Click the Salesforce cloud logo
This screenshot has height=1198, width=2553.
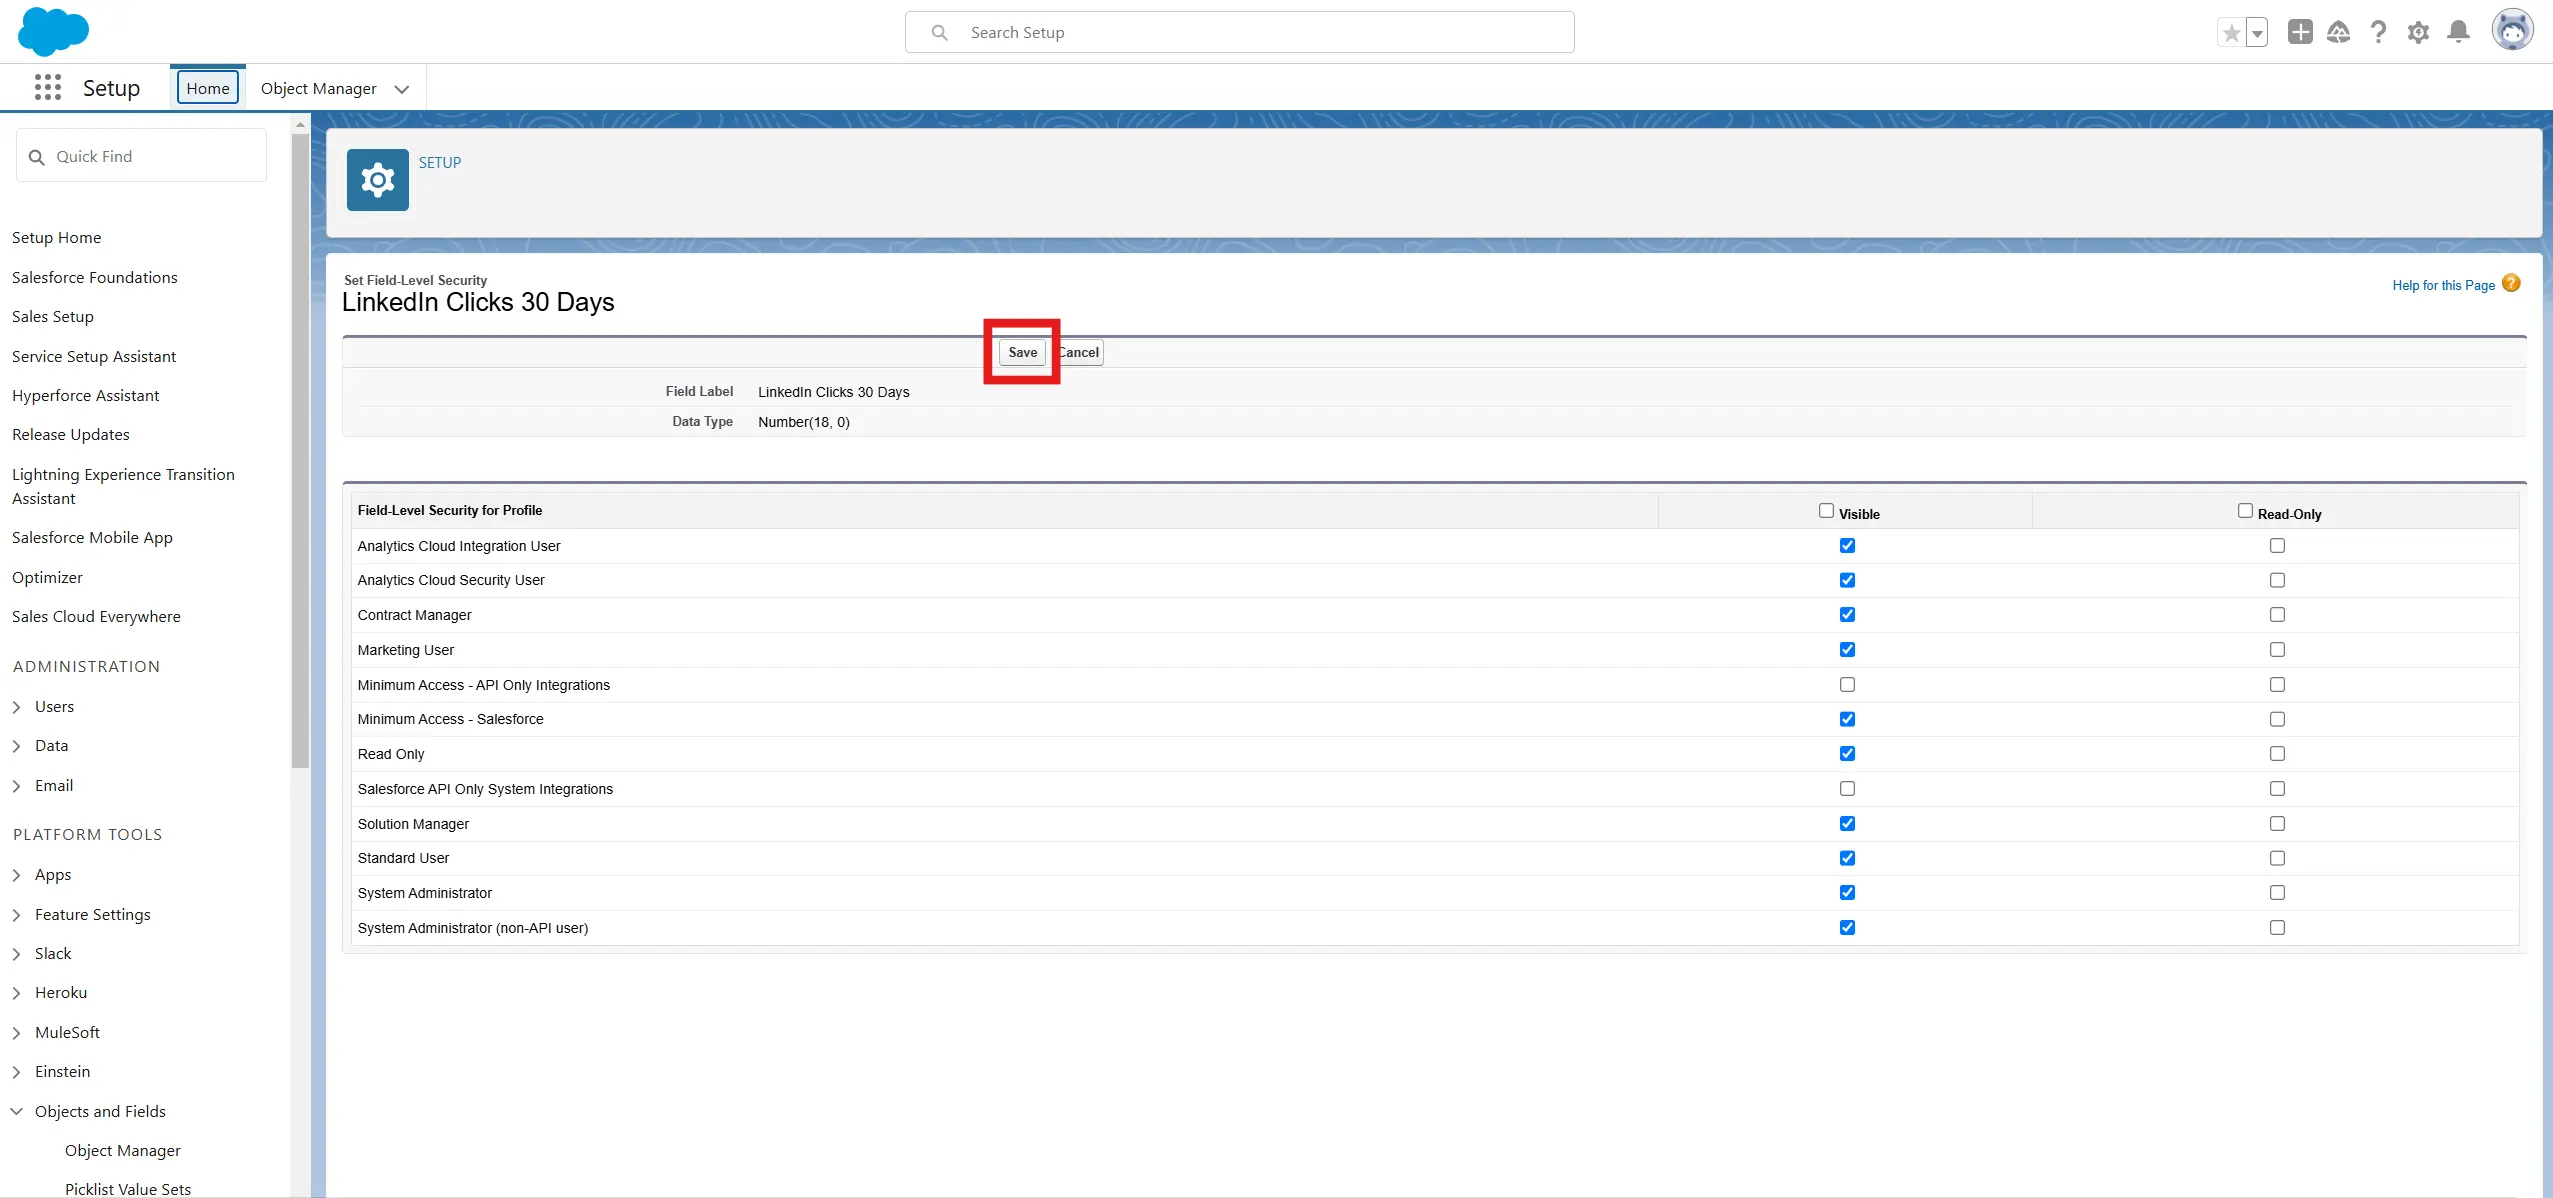pos(53,31)
